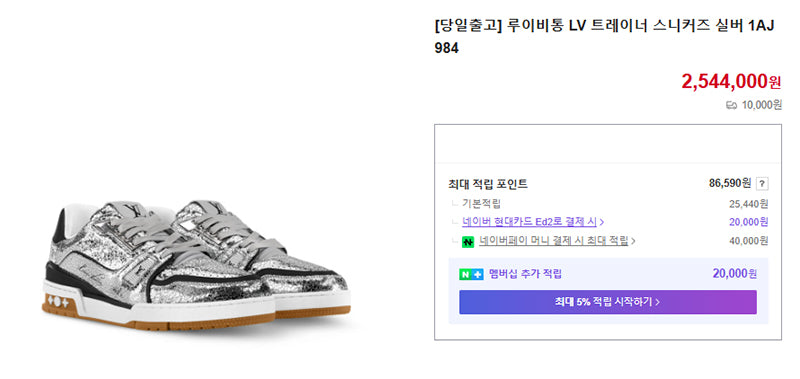Open the 네이버 현대카드 Ed2로 결제 시 link

pos(530,222)
